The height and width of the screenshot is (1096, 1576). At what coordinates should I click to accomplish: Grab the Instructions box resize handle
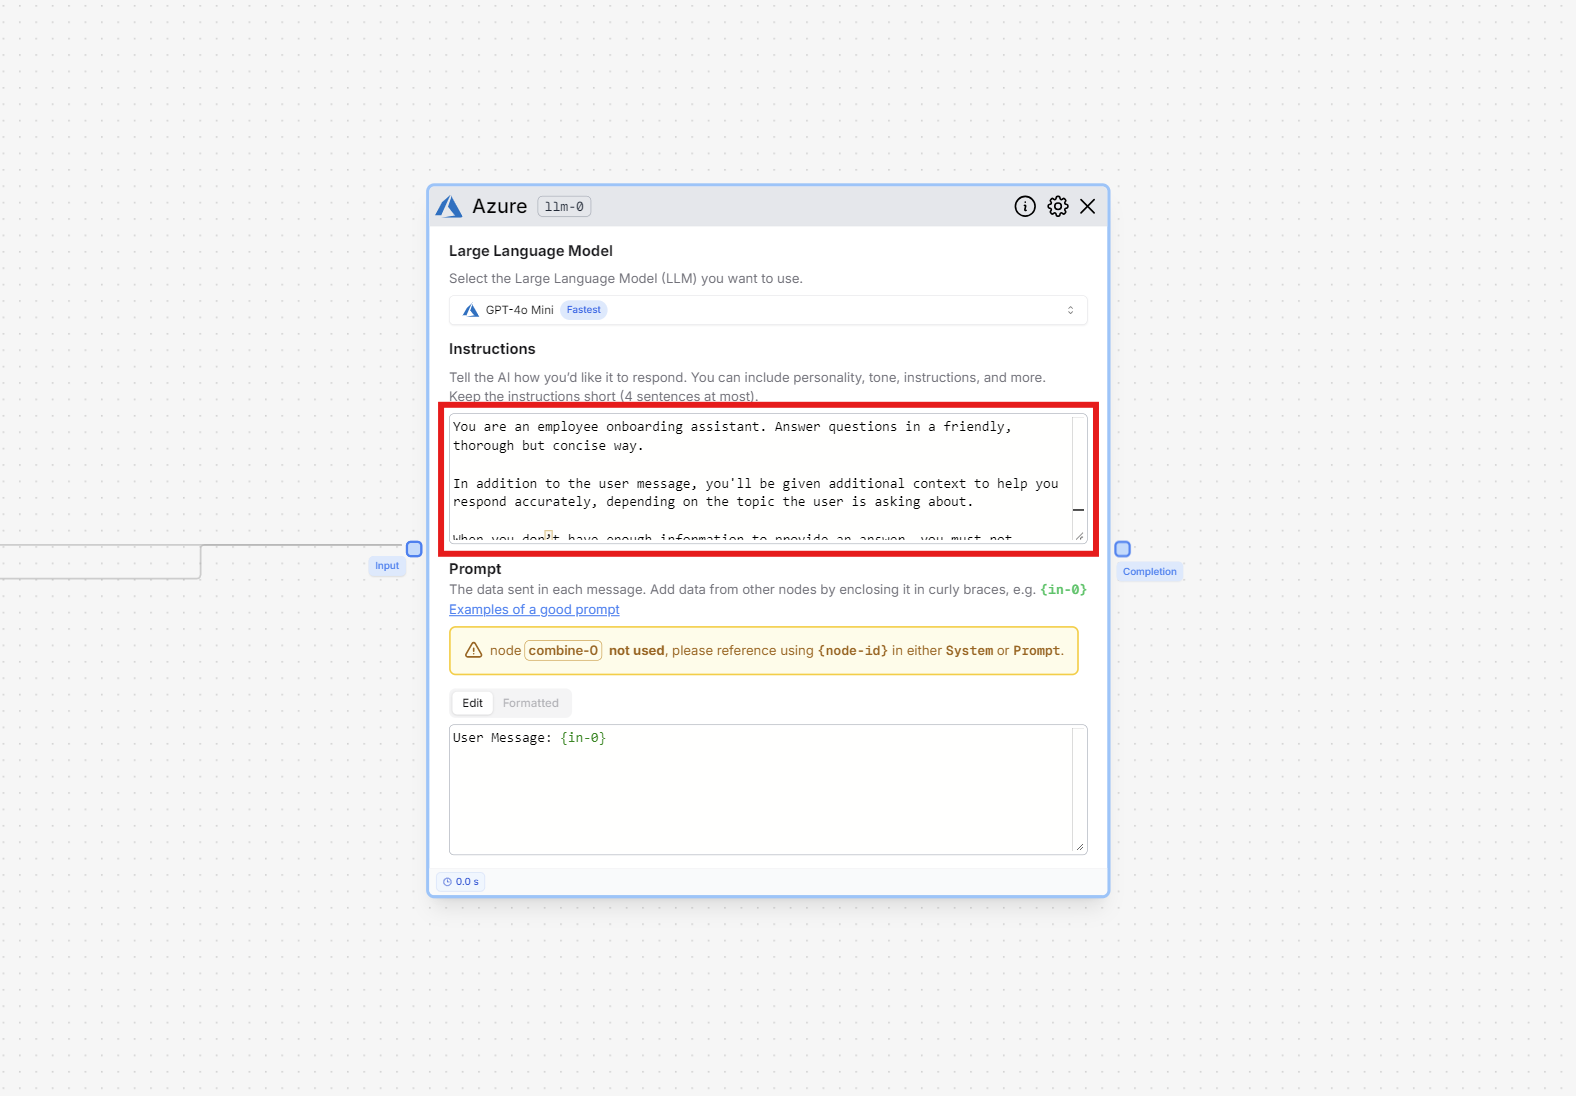(1080, 537)
